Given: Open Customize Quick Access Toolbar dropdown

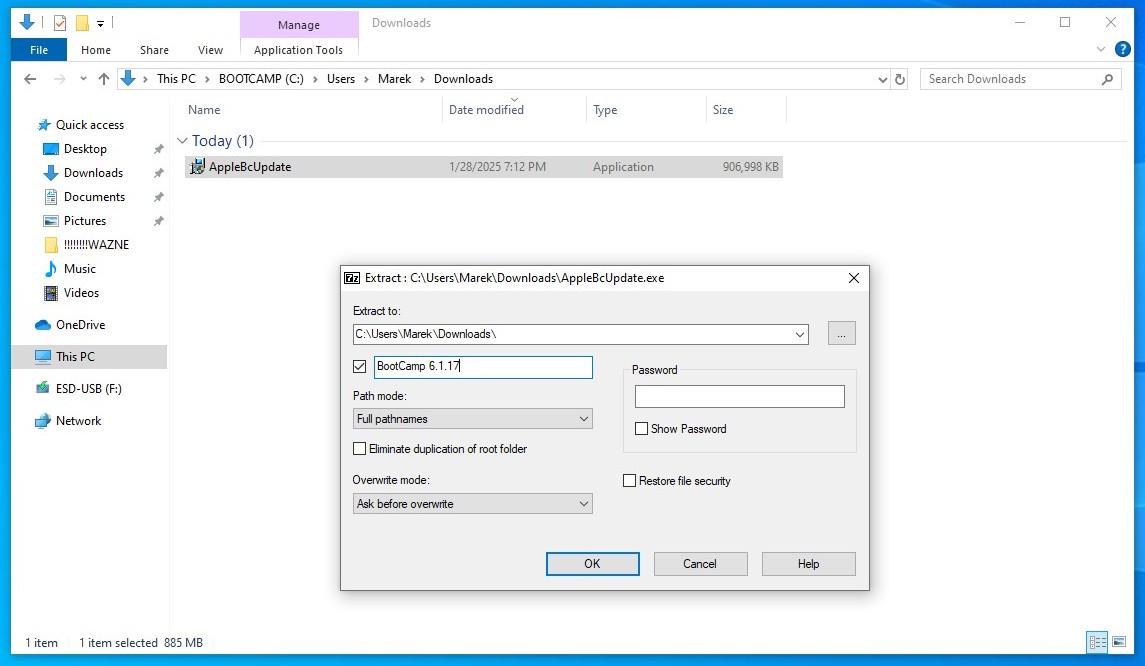Looking at the screenshot, I should tap(101, 24).
